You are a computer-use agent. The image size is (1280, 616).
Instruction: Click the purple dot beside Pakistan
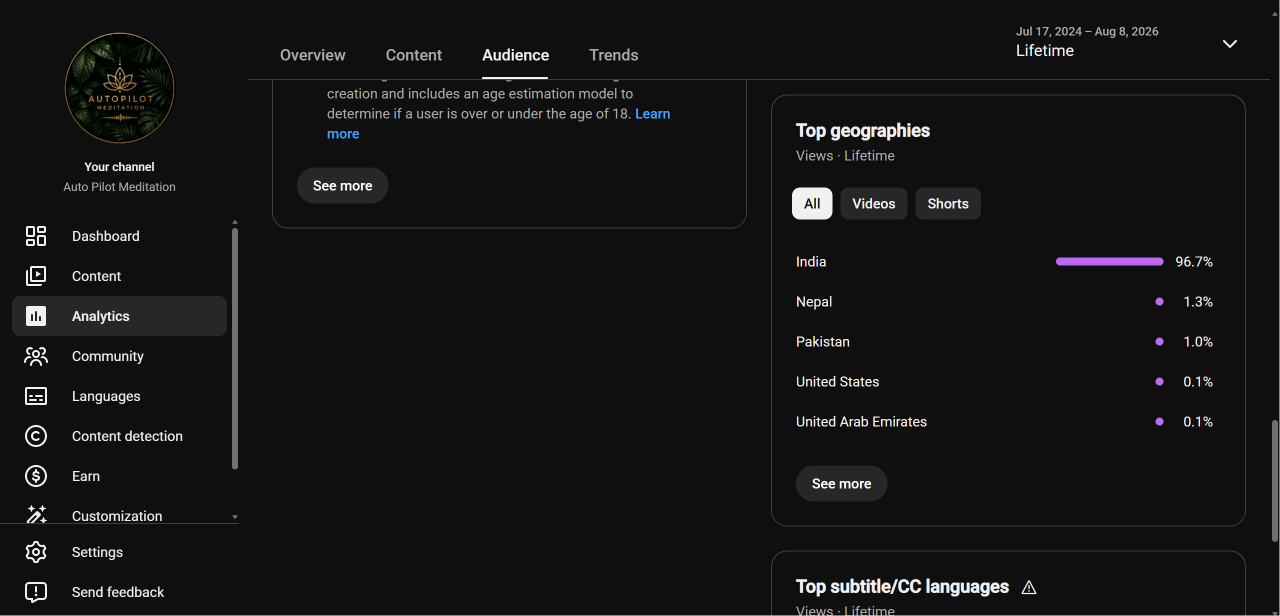[x=1159, y=341]
